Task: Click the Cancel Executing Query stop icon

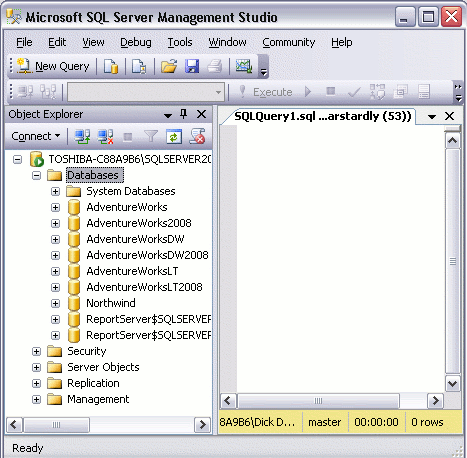Action: [330, 91]
